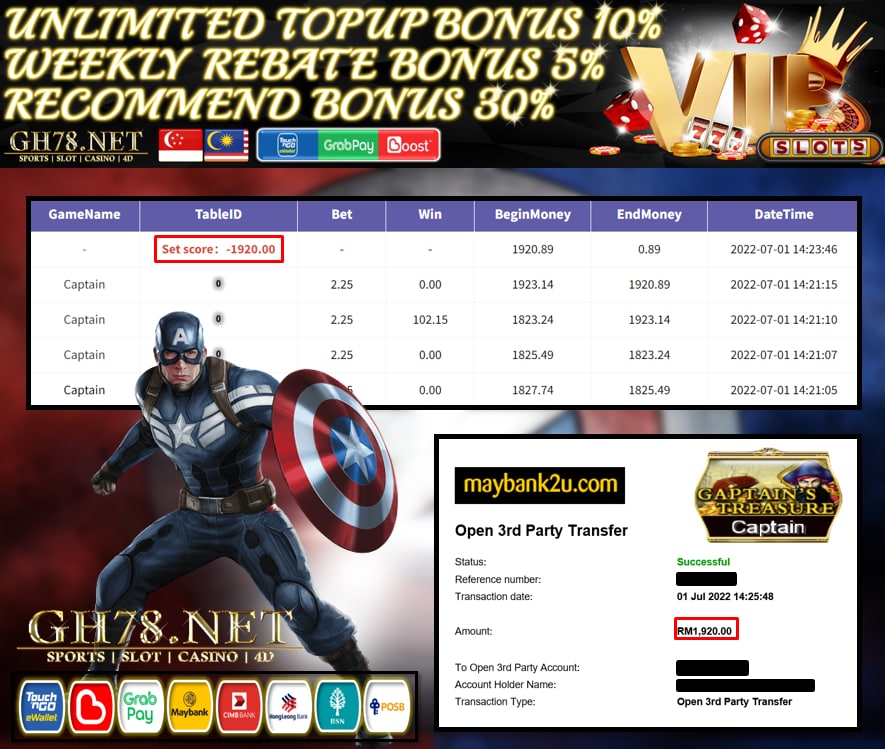Click the Win value "102.15"
Viewport: 885px width, 749px height.
point(430,319)
